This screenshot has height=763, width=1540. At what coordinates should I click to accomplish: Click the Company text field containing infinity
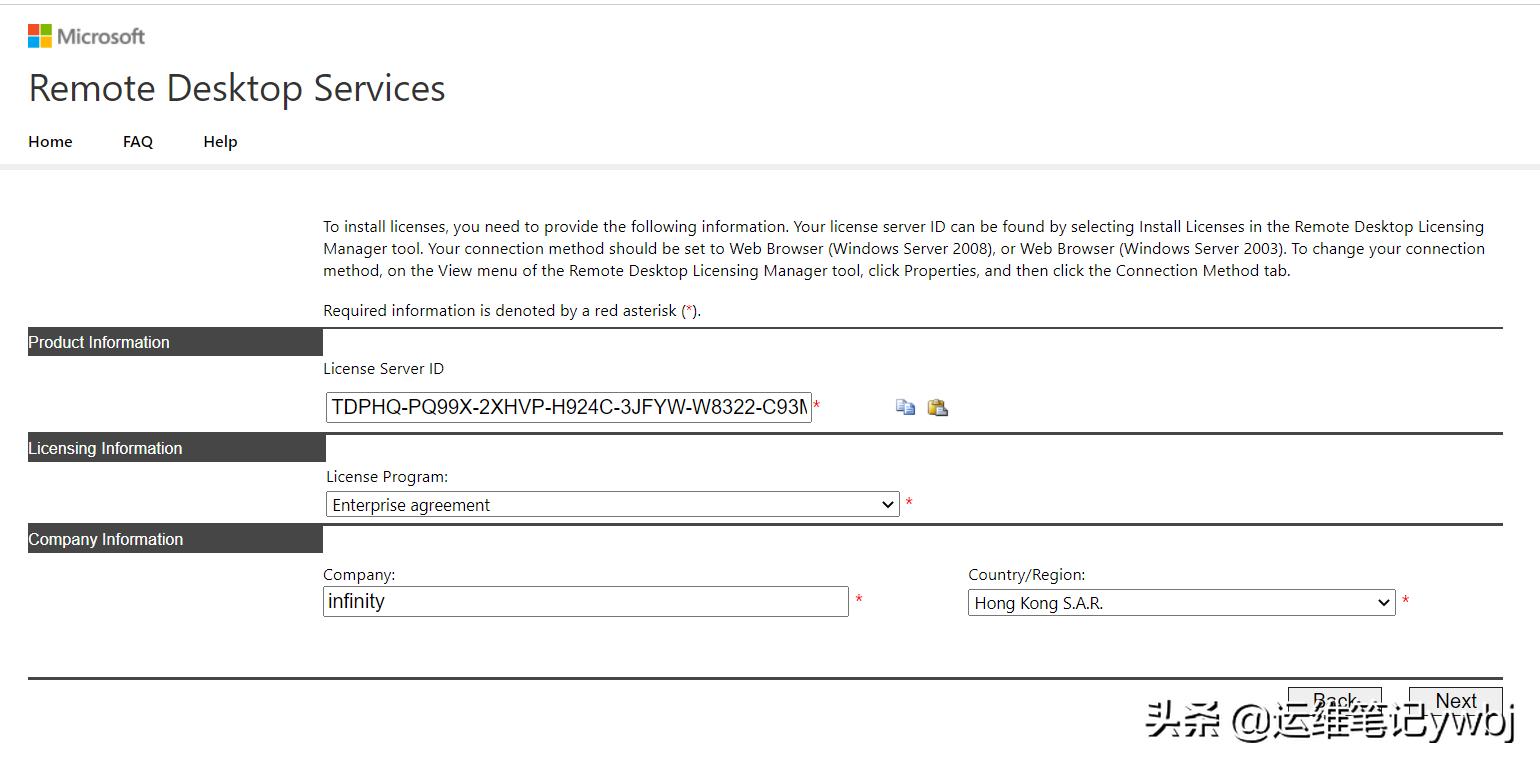(x=585, y=601)
